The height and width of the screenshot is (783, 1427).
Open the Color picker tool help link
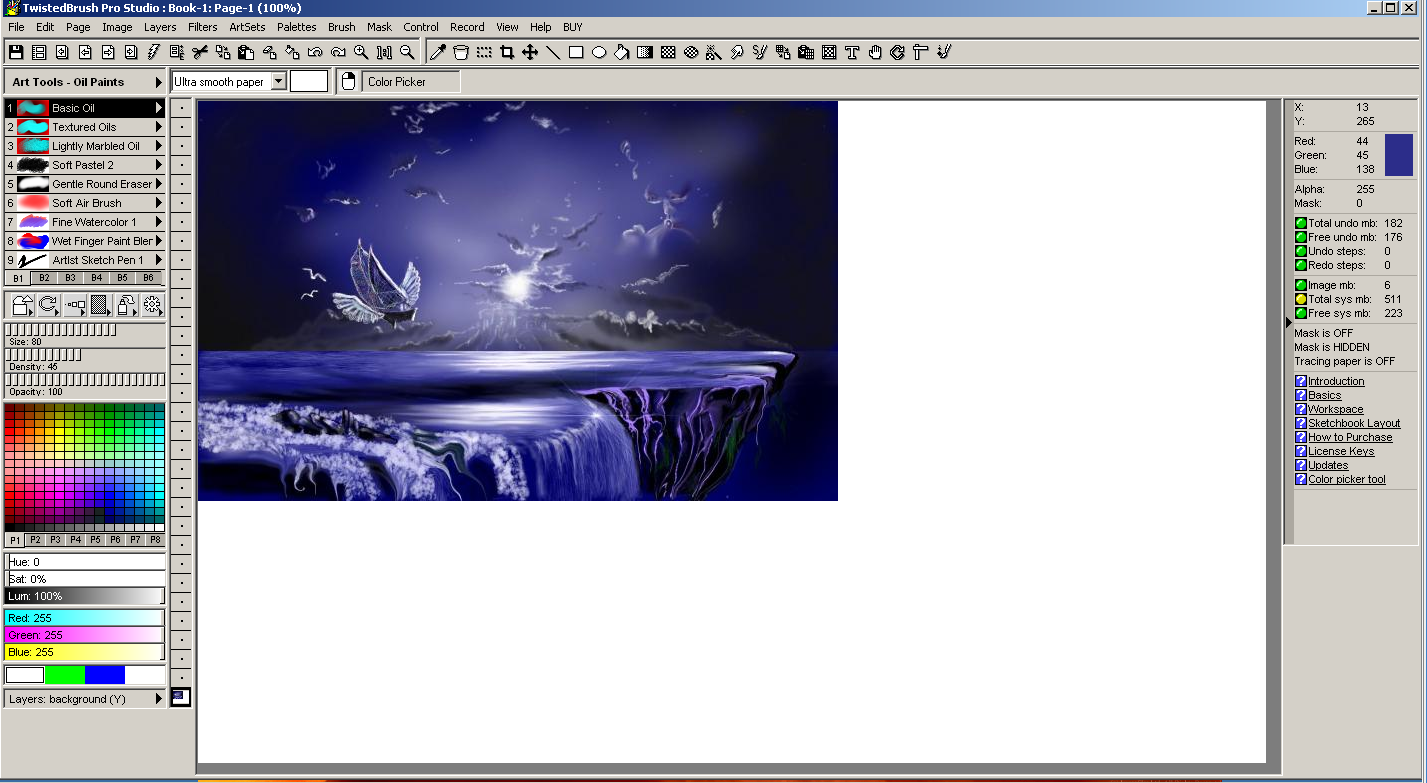pyautogui.click(x=1347, y=479)
